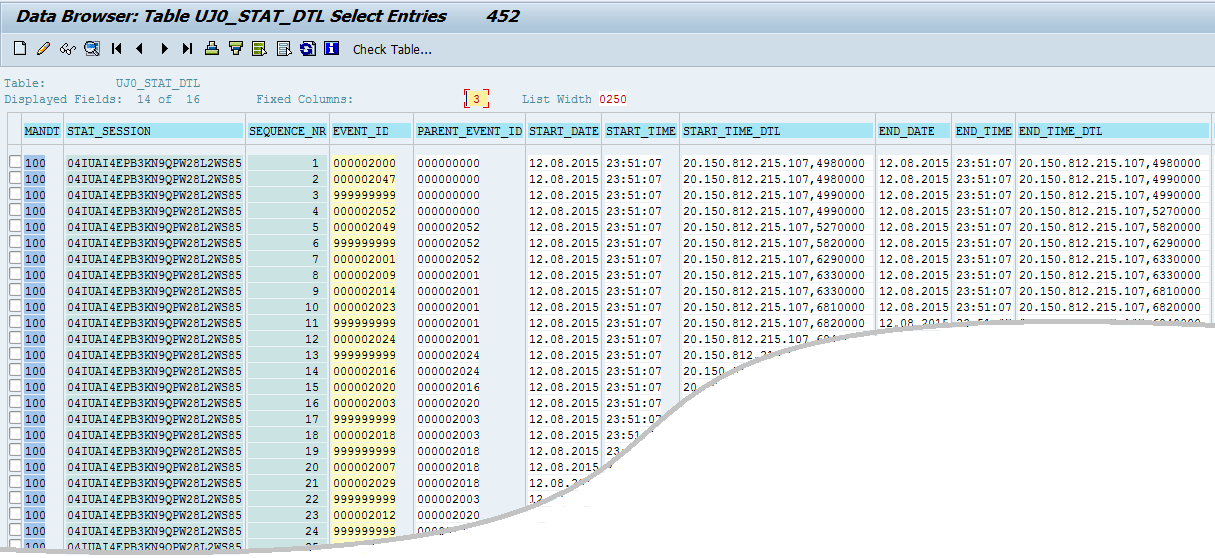Click the START_TIME_DTL column header
1215x558 pixels.
(x=777, y=131)
